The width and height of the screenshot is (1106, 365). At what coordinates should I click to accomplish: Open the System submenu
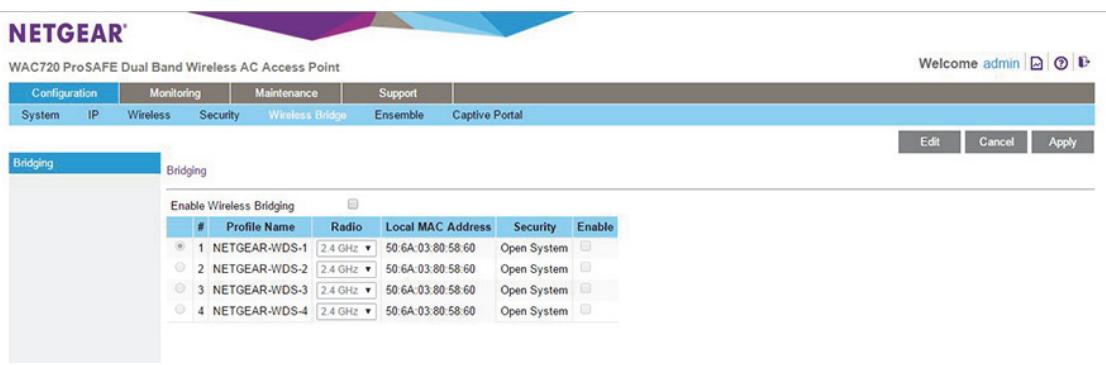pyautogui.click(x=40, y=115)
